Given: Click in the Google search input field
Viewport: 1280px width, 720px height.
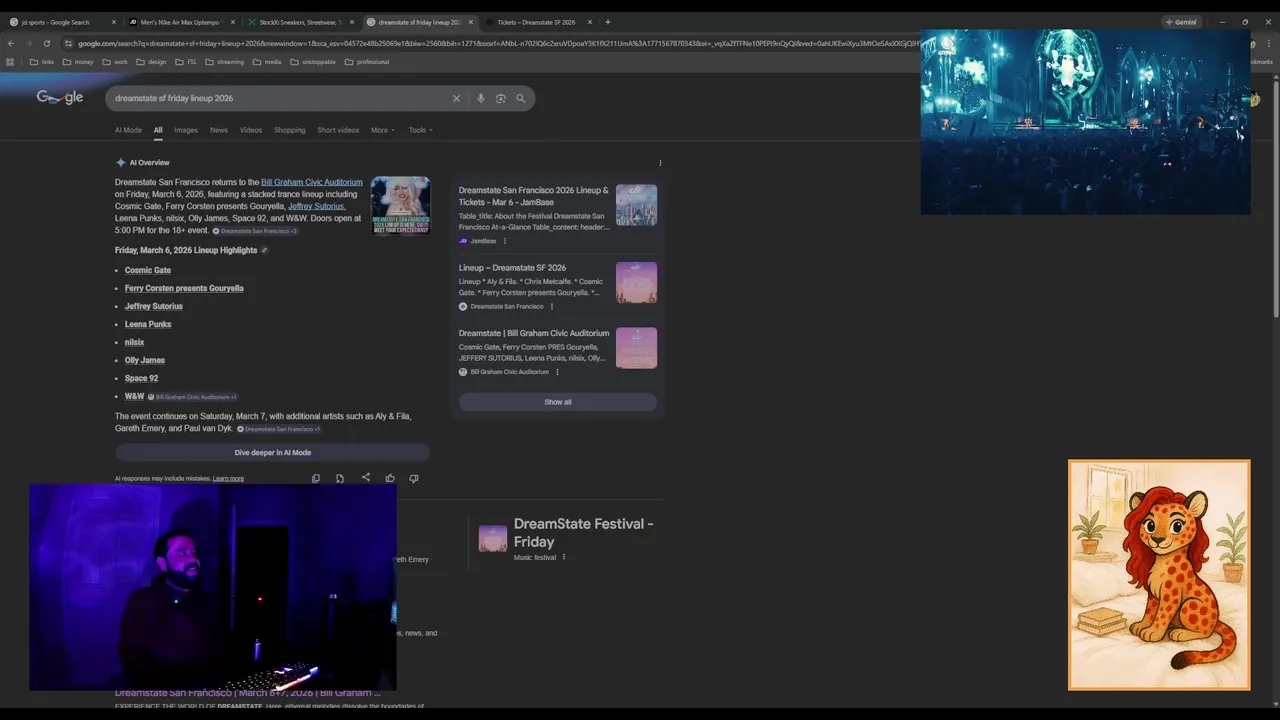Looking at the screenshot, I should click(x=280, y=98).
